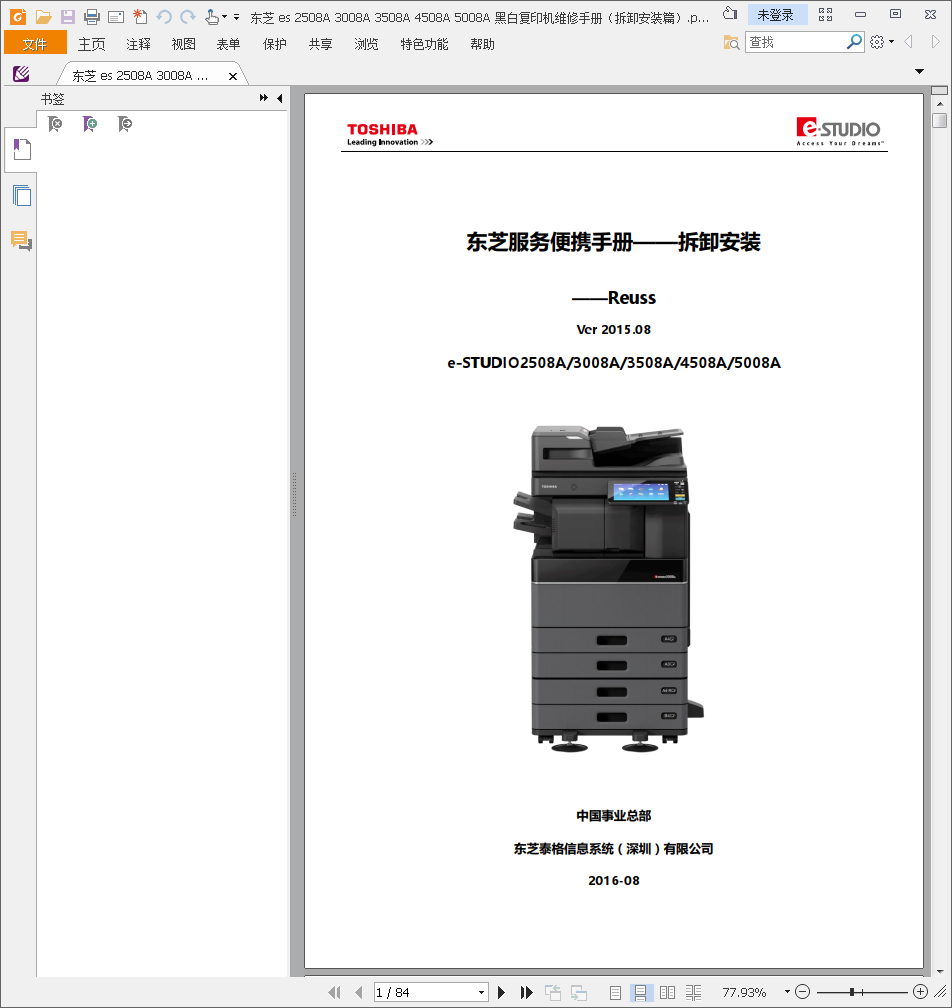952x1008 pixels.
Task: Create a new blank document with starred page icon
Action: [x=139, y=17]
